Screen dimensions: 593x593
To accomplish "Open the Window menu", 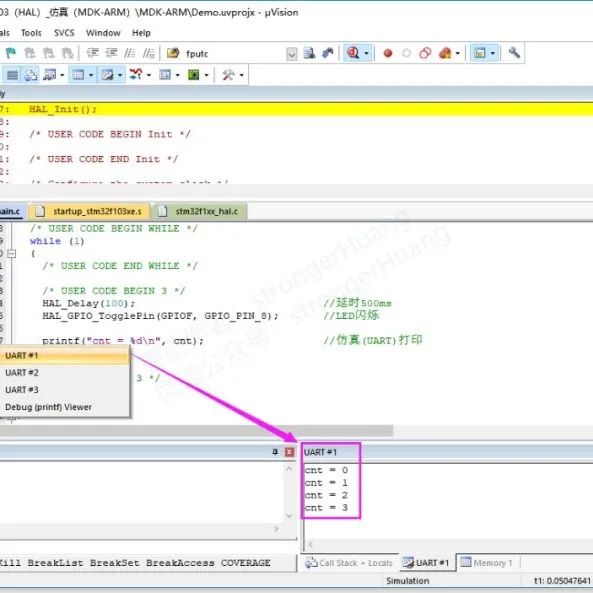I will click(x=103, y=33).
